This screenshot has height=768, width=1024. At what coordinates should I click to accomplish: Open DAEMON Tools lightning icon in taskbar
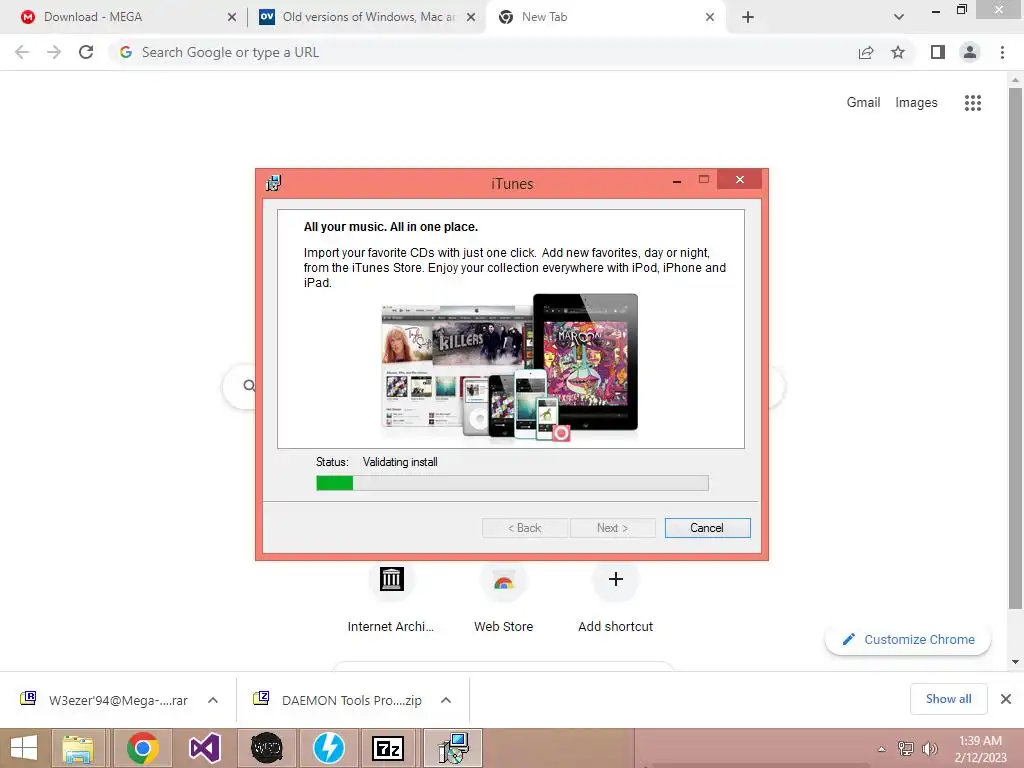click(328, 748)
